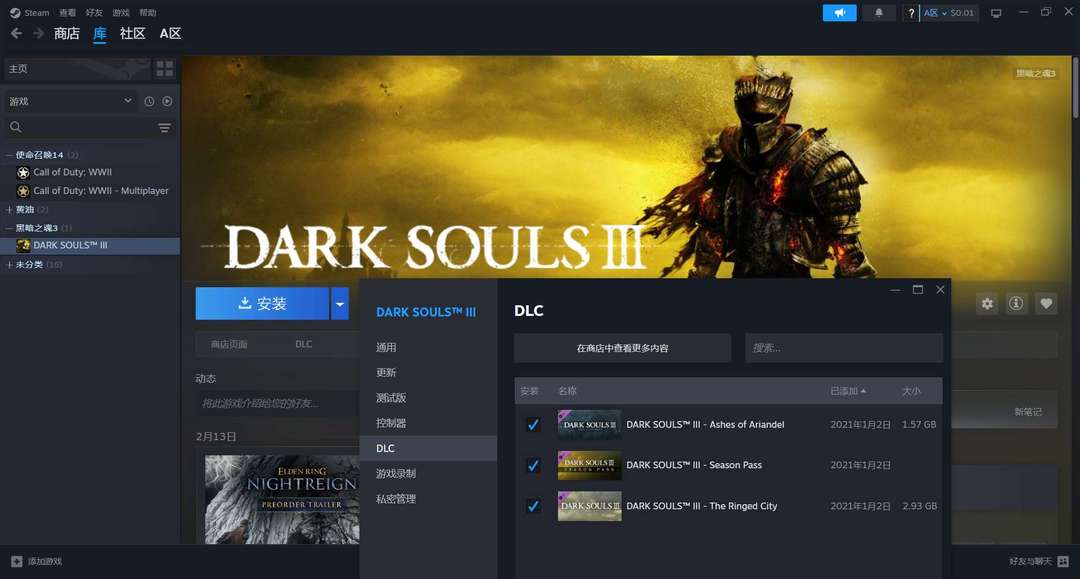Open the 好友 menu
This screenshot has width=1080, height=579.
(94, 12)
